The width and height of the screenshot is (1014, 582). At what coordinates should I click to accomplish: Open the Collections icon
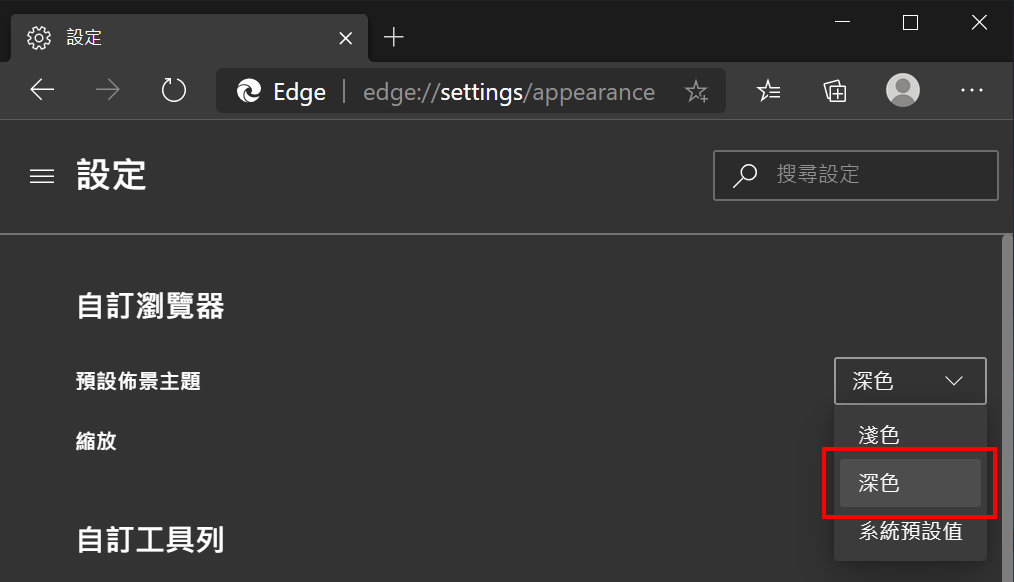click(x=835, y=91)
